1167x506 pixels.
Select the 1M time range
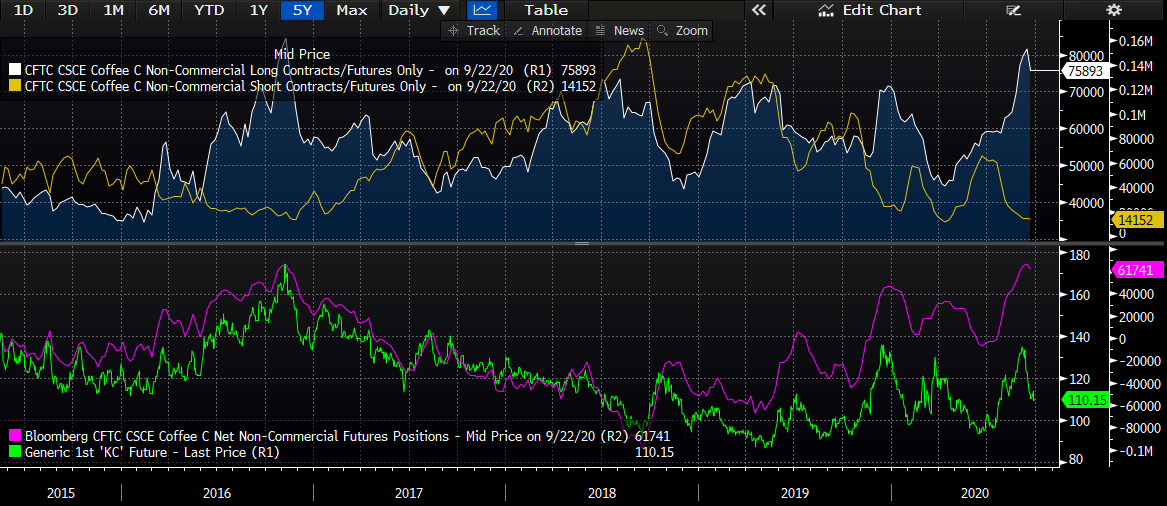click(x=114, y=10)
